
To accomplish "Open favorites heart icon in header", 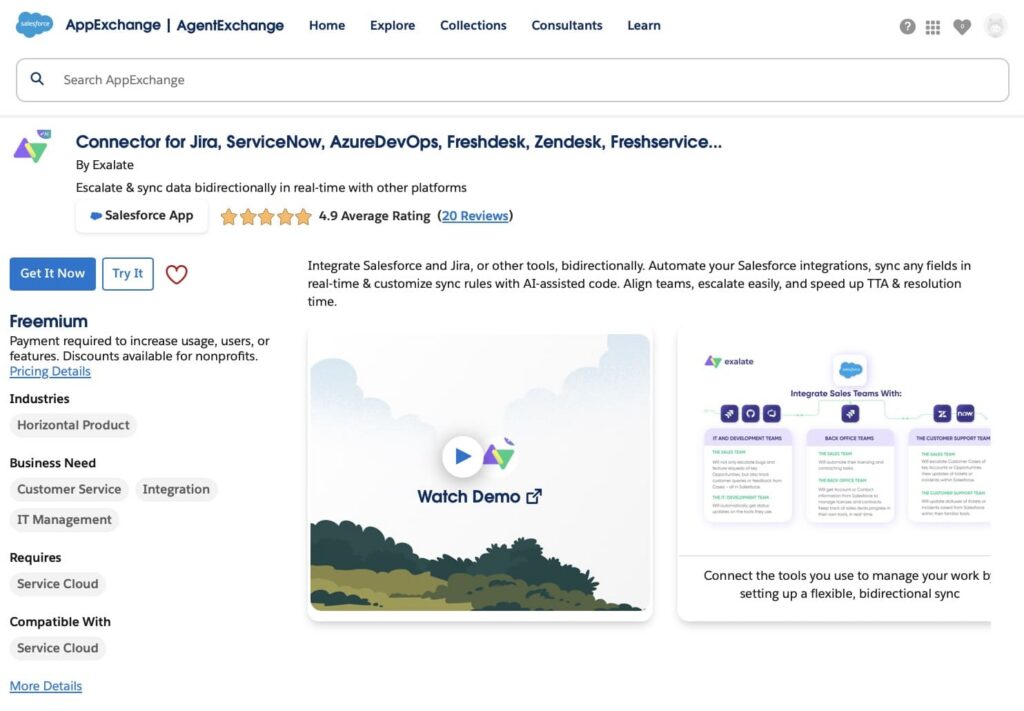I will tap(962, 27).
